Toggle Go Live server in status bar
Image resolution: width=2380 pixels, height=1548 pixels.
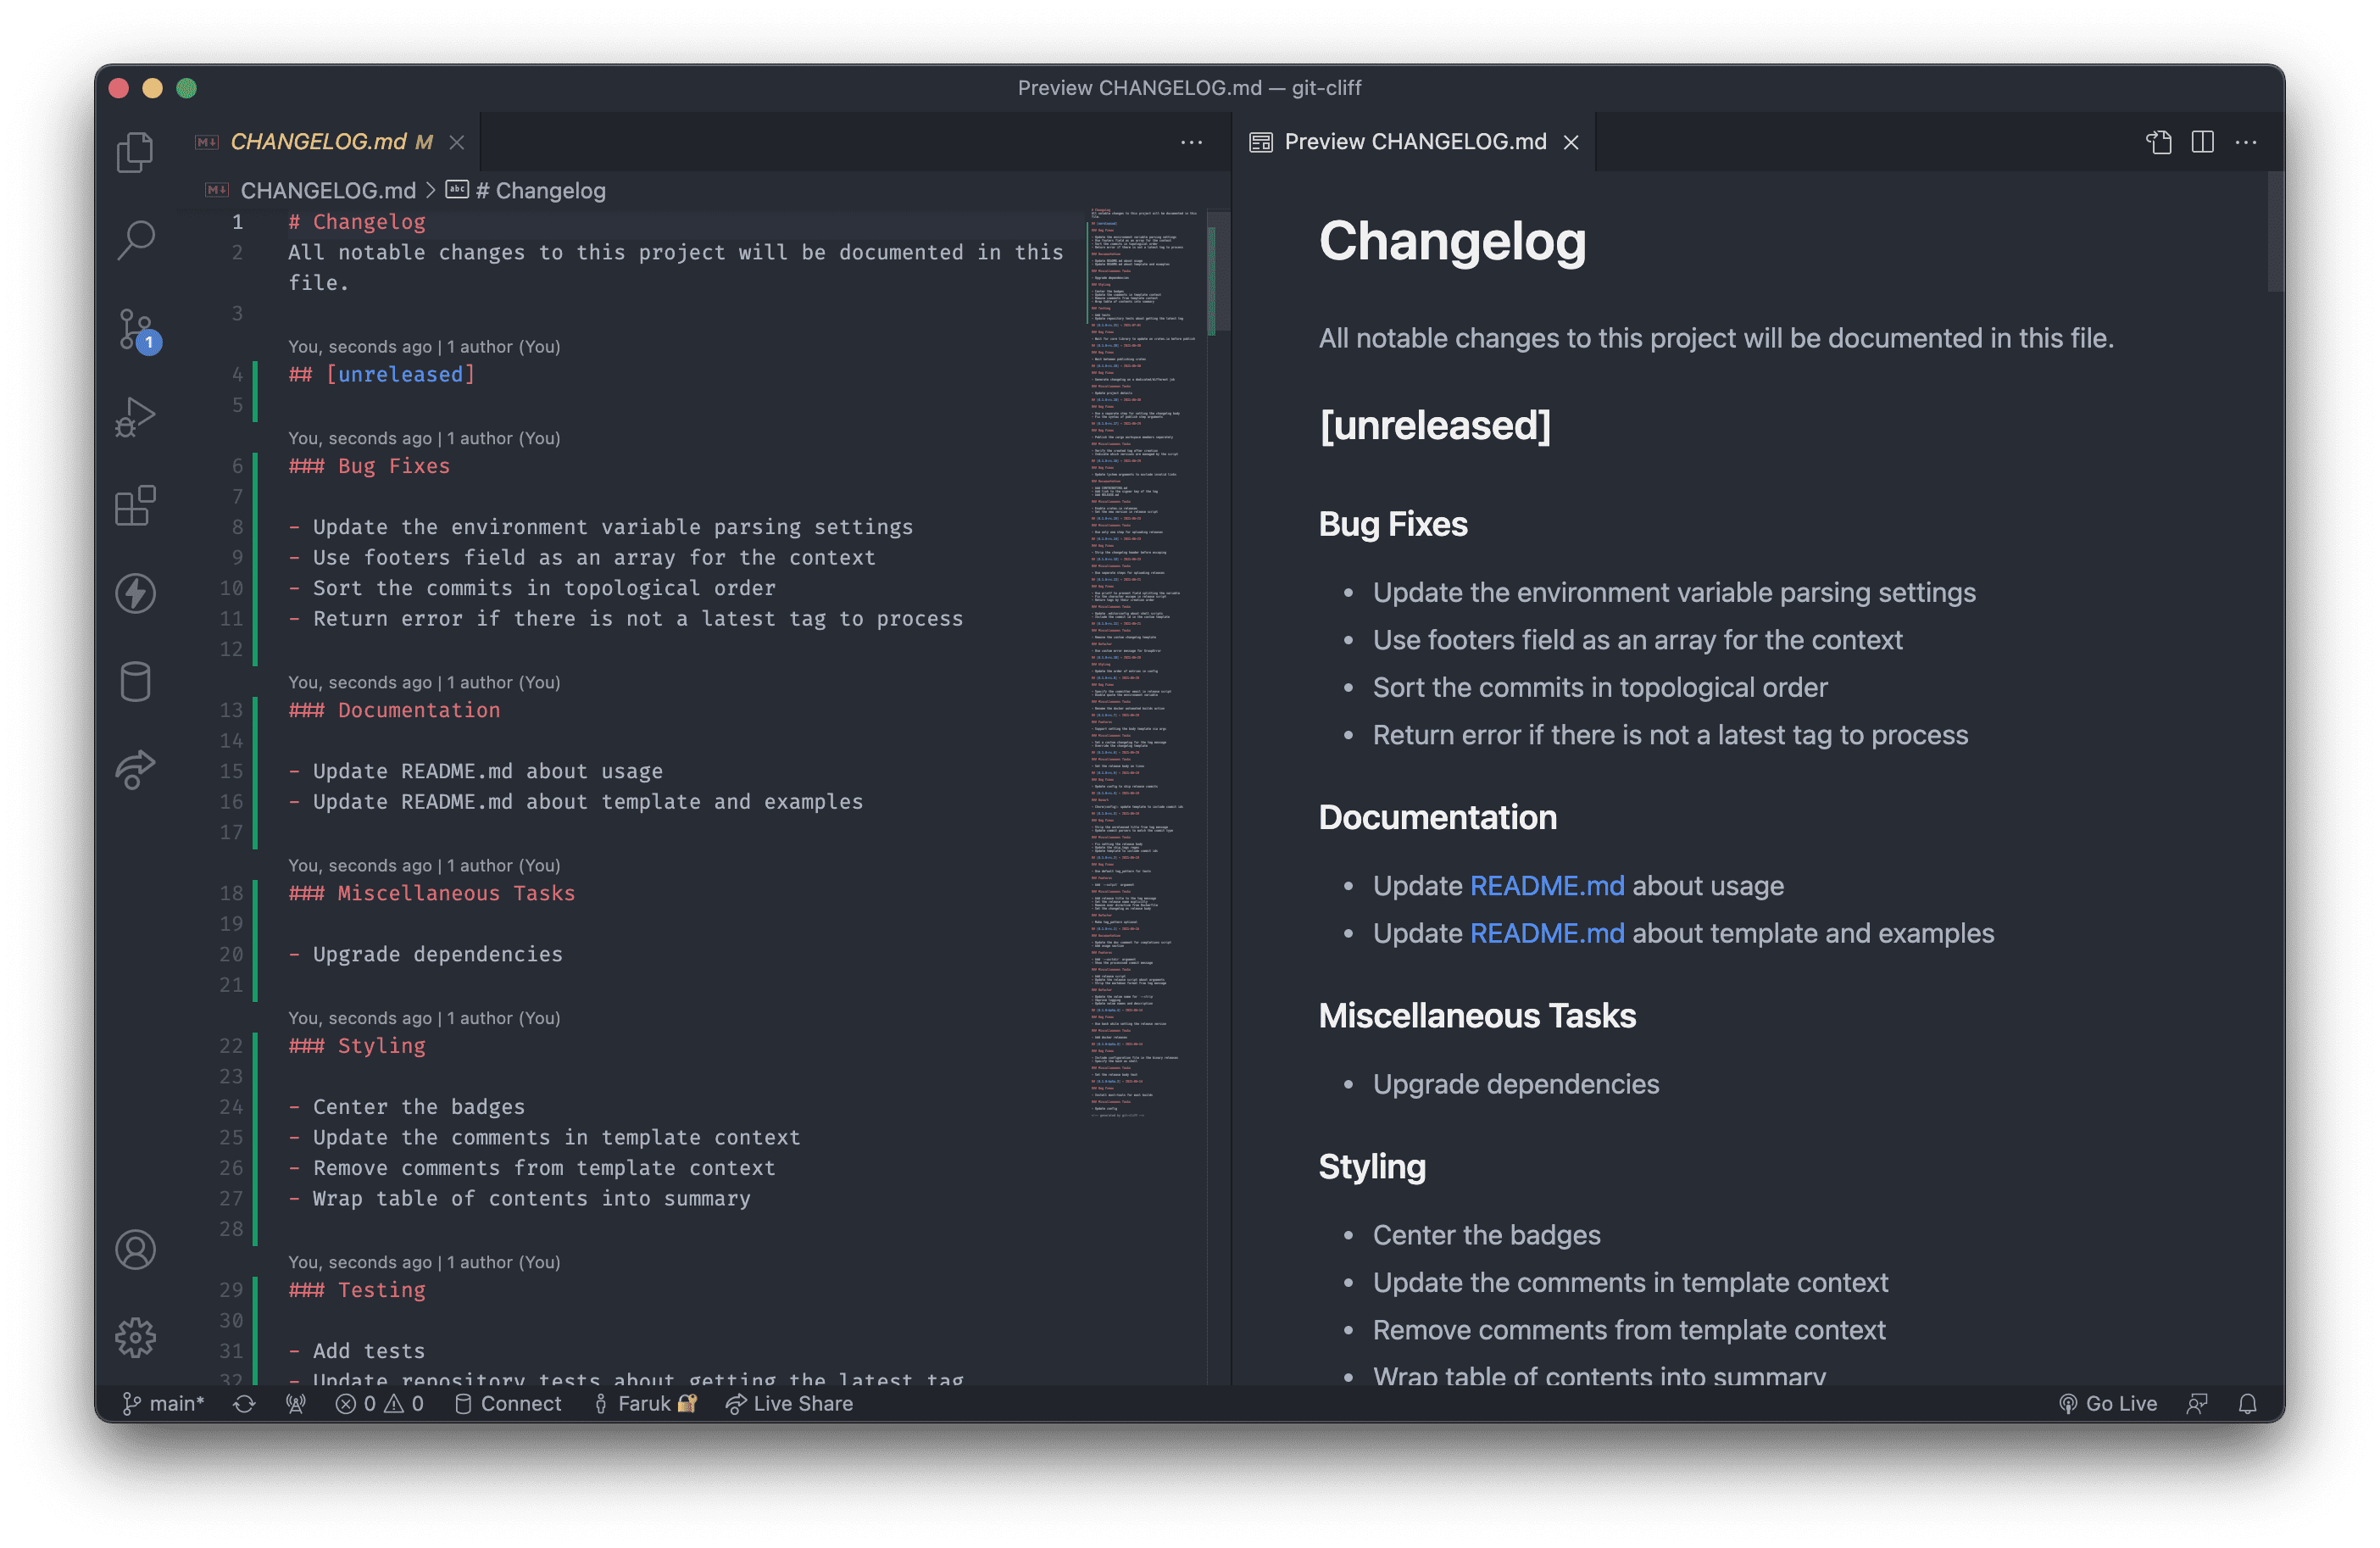click(2108, 1403)
